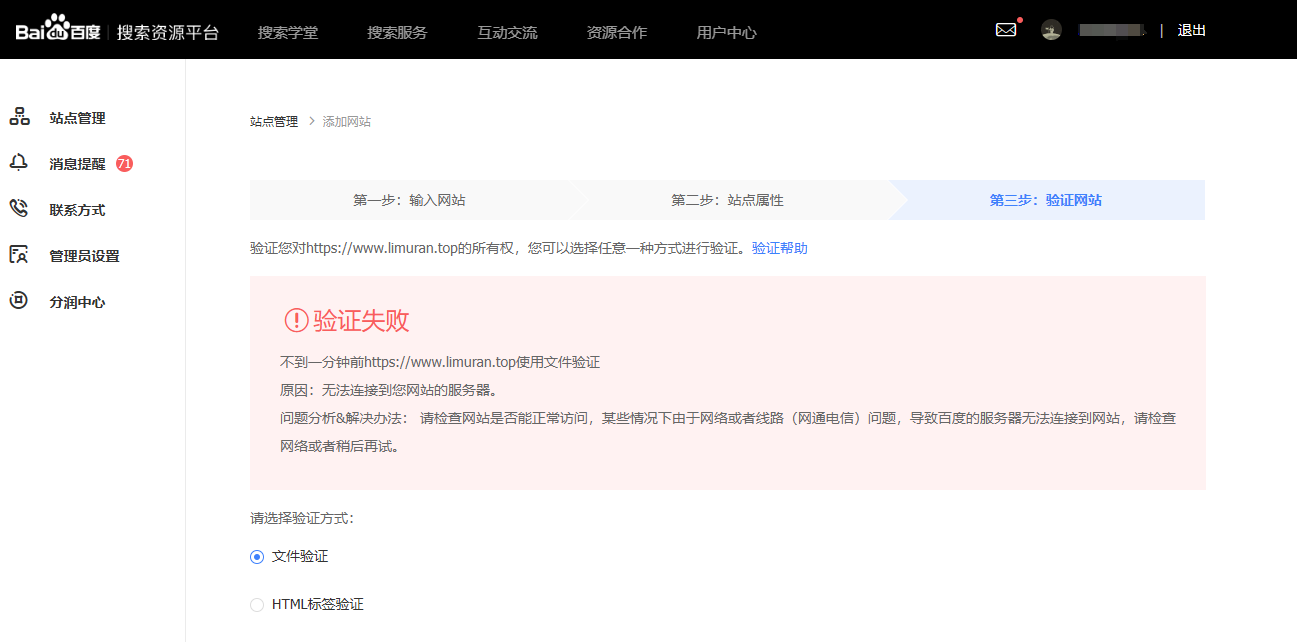The image size is (1297, 642).
Task: Open the 互动交流 top menu
Action: tap(507, 32)
